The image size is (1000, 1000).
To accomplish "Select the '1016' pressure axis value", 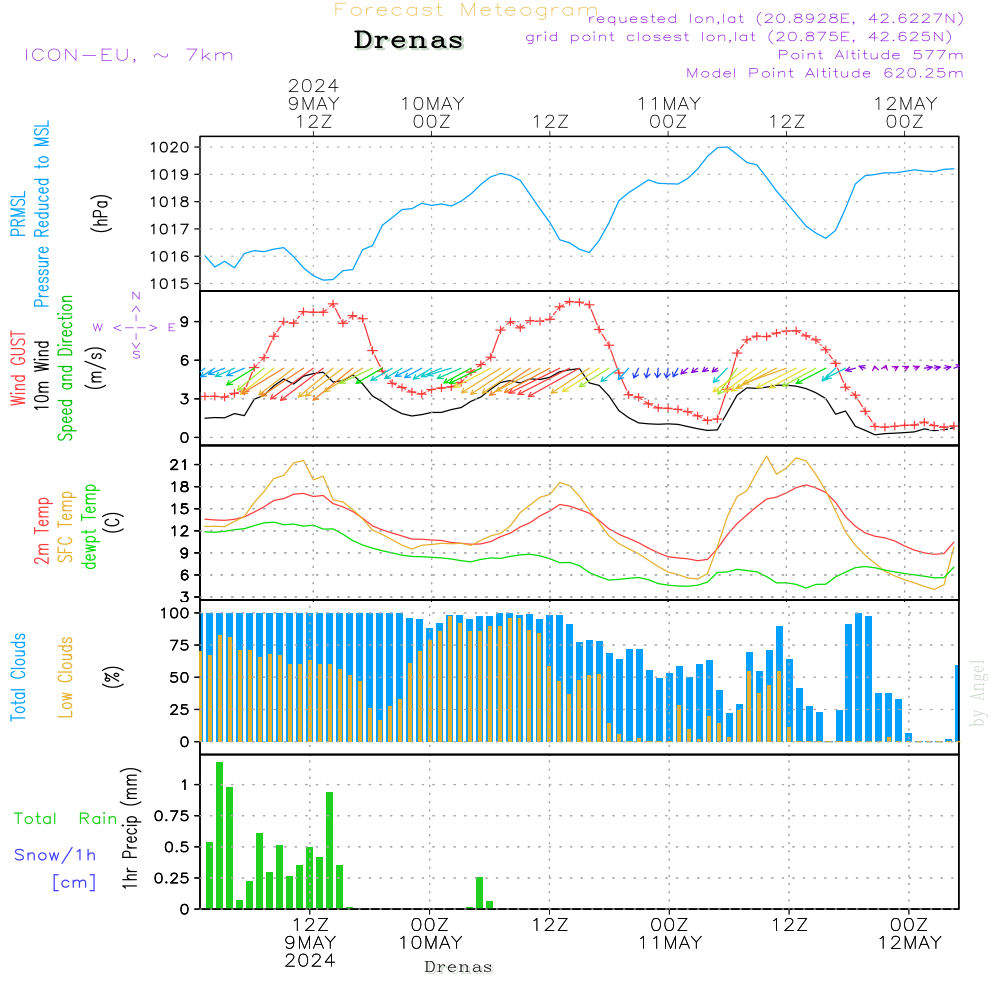I will click(x=170, y=256).
